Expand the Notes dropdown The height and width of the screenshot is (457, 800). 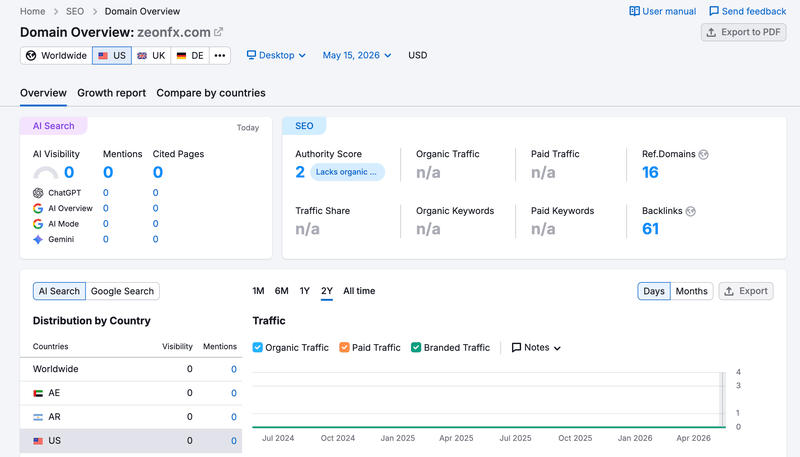click(536, 347)
